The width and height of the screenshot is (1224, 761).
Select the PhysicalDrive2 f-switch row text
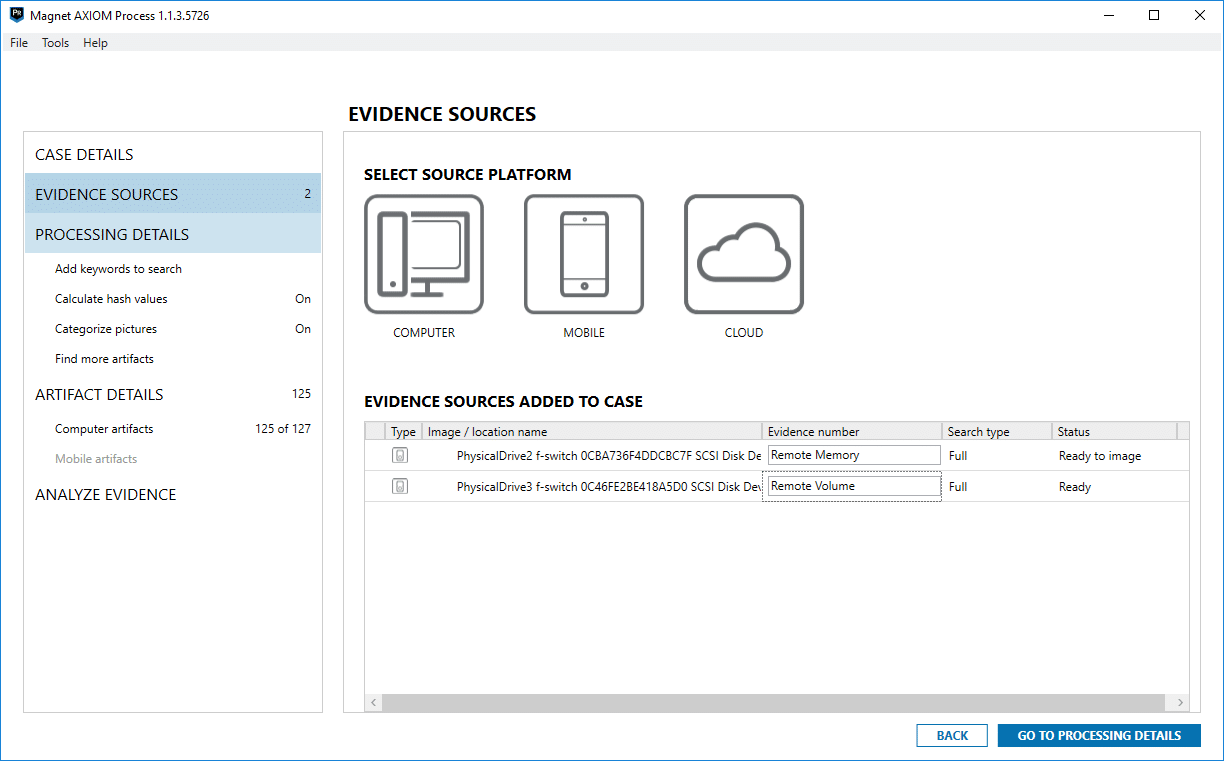tap(609, 456)
